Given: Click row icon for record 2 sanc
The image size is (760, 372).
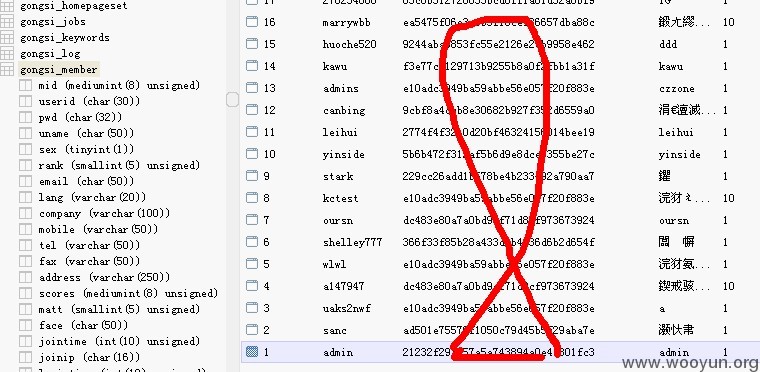Looking at the screenshot, I should (252, 330).
